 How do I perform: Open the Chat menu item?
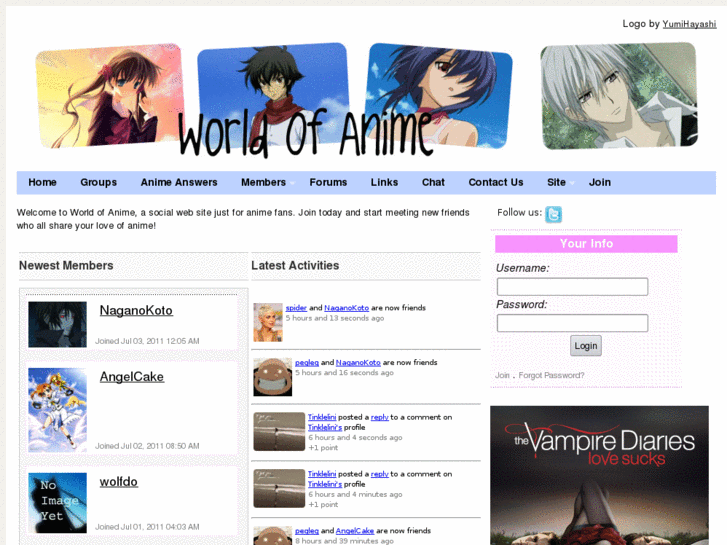point(433,182)
